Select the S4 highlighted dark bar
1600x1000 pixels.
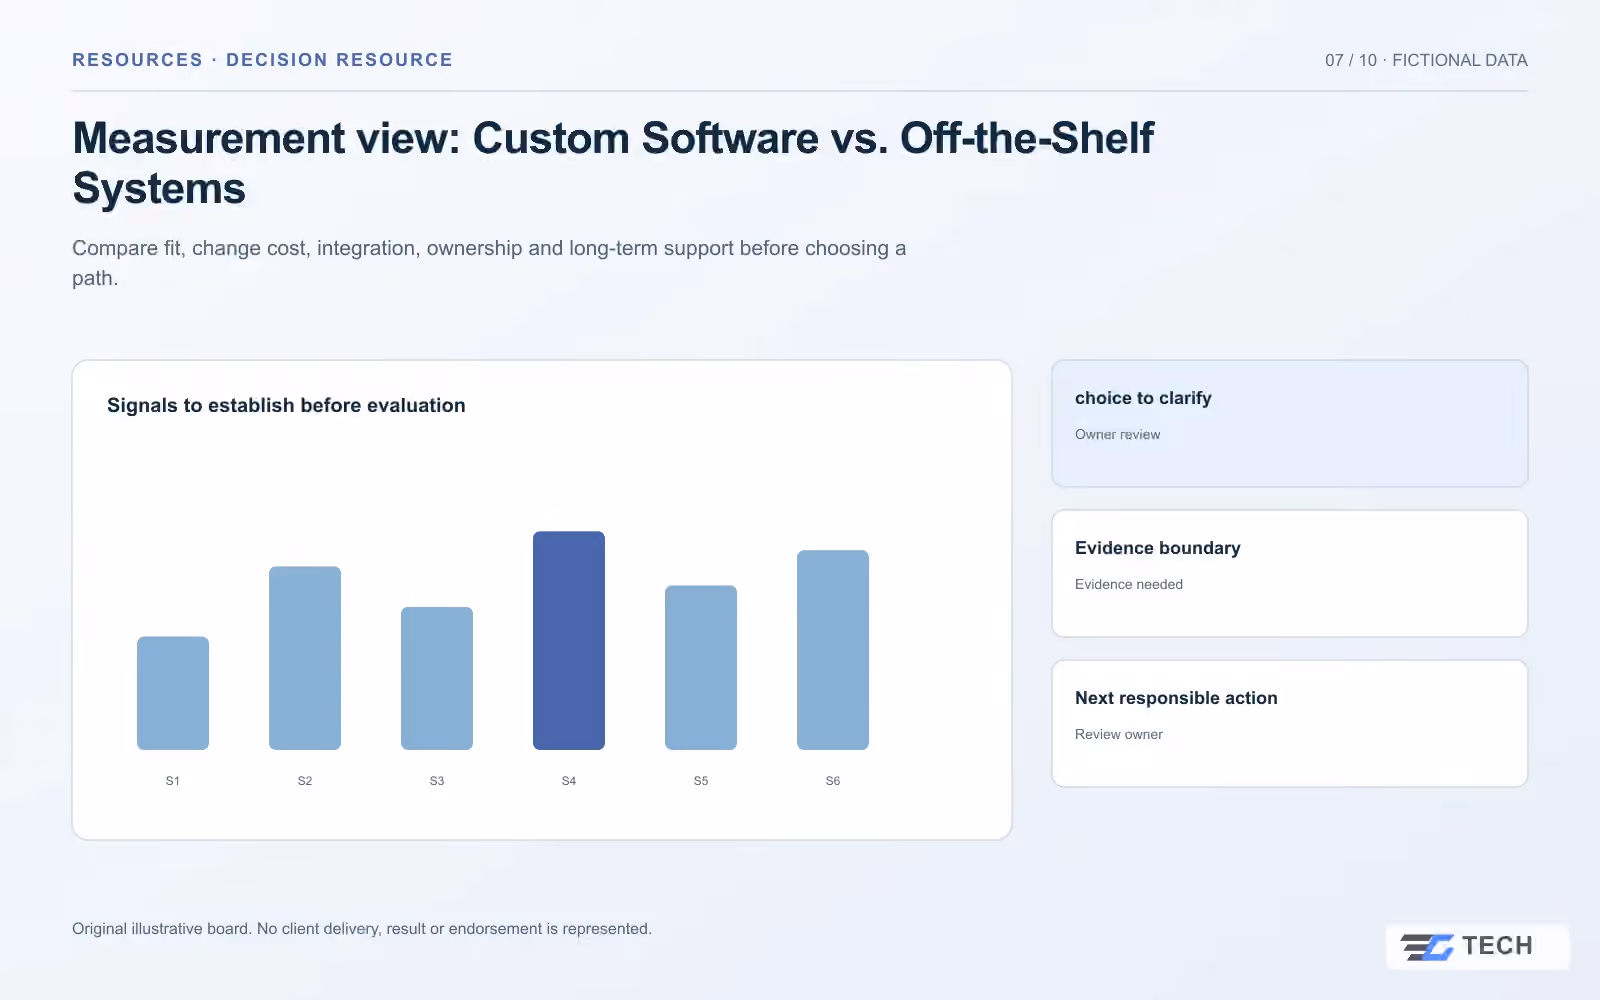click(569, 640)
